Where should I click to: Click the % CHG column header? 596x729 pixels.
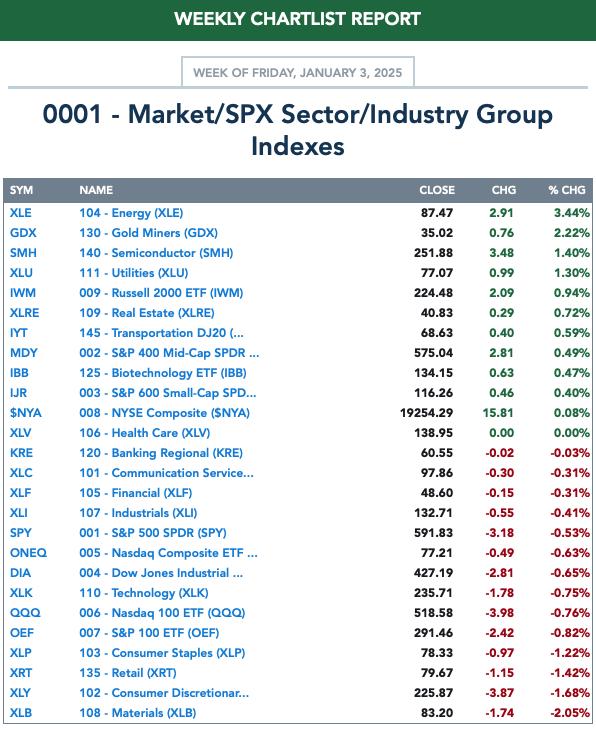567,190
